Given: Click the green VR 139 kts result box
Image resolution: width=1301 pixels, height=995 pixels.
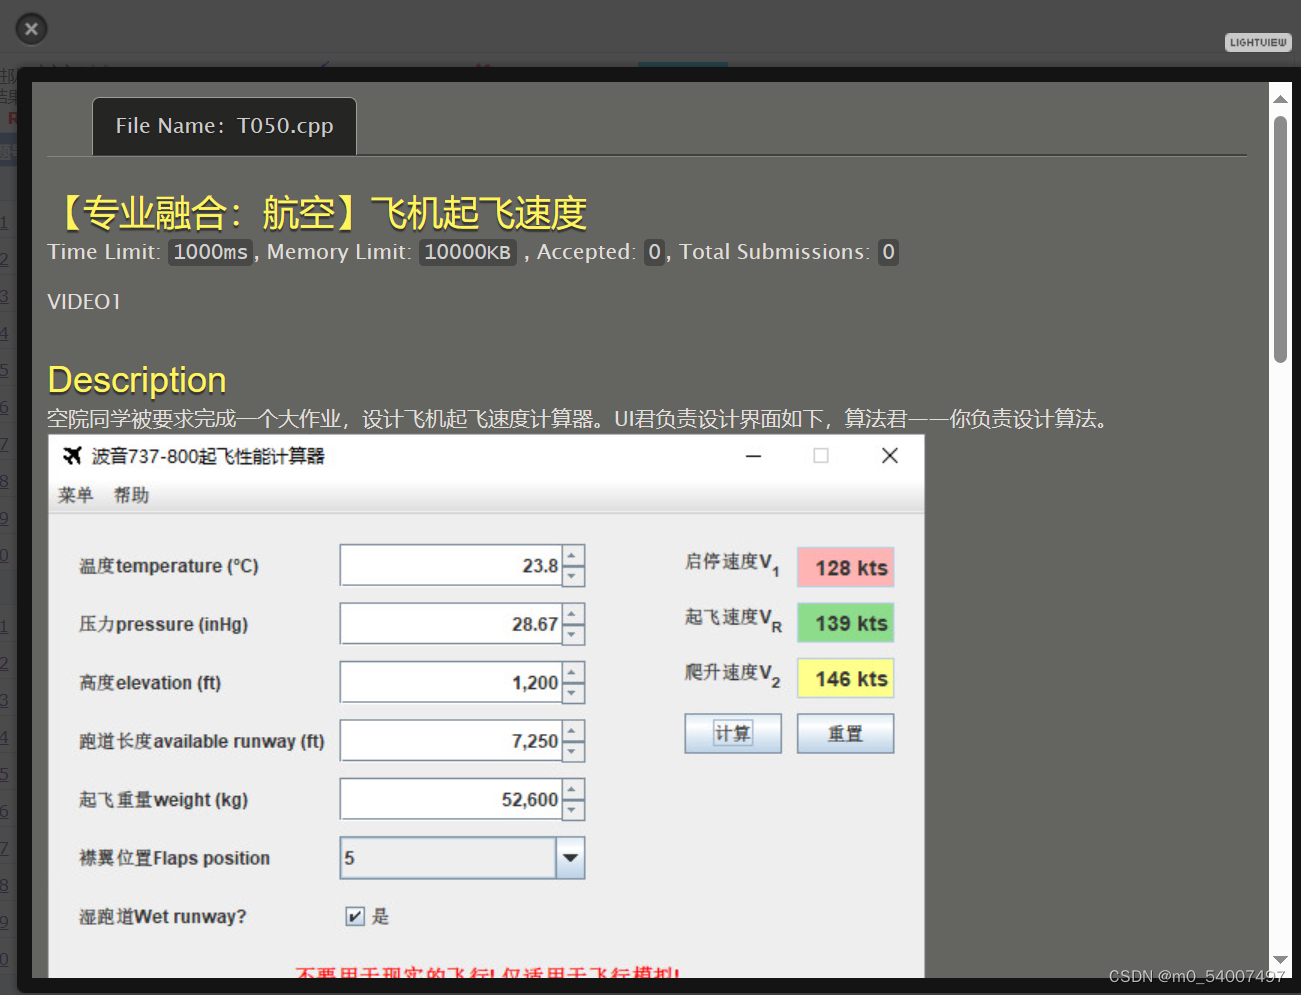Looking at the screenshot, I should [845, 623].
